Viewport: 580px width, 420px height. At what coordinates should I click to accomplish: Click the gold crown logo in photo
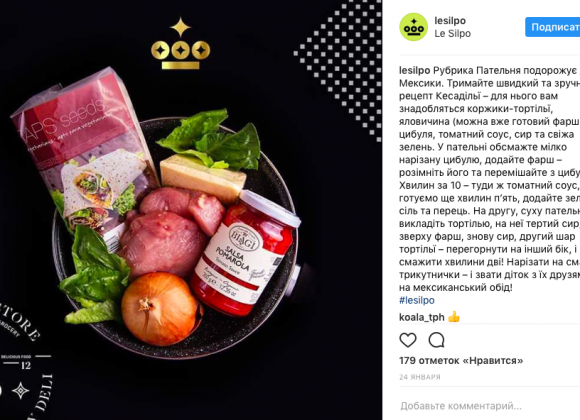pyautogui.click(x=181, y=43)
